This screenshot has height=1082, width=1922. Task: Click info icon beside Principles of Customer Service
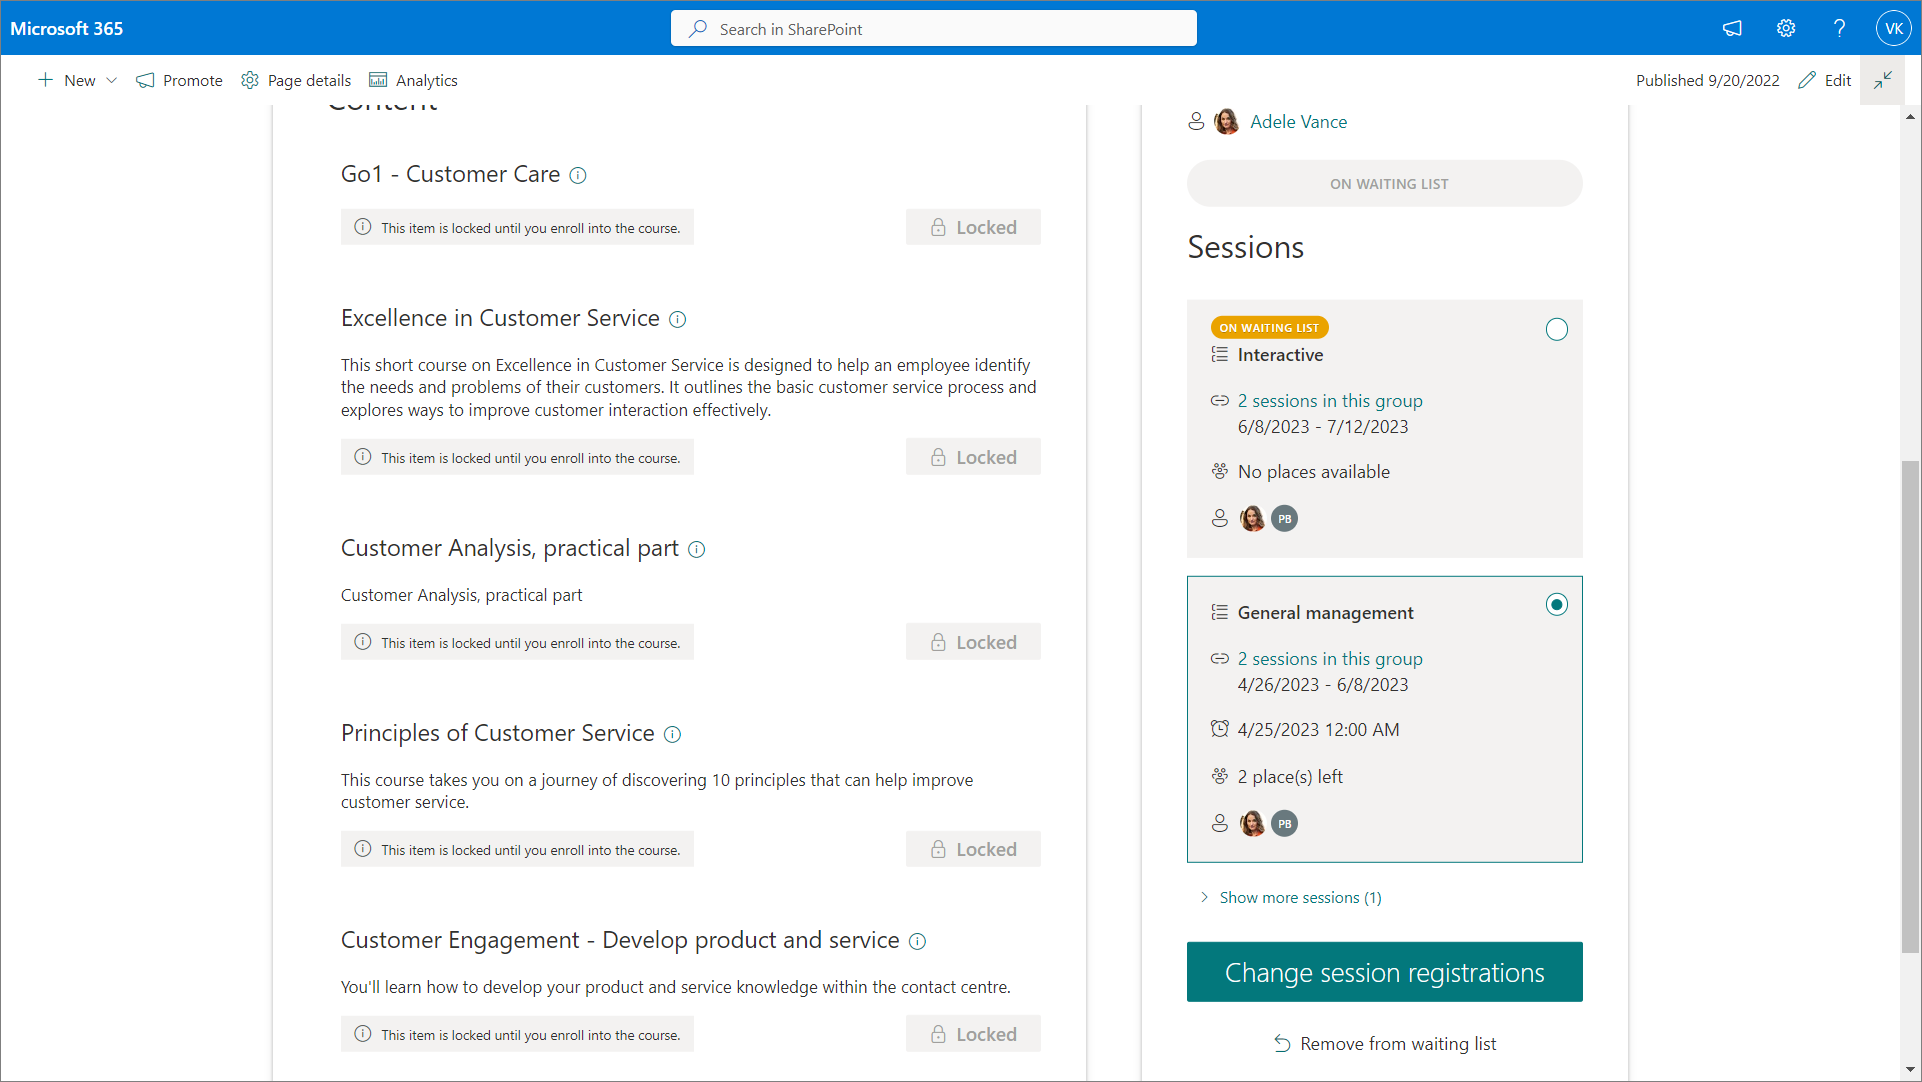tap(673, 735)
